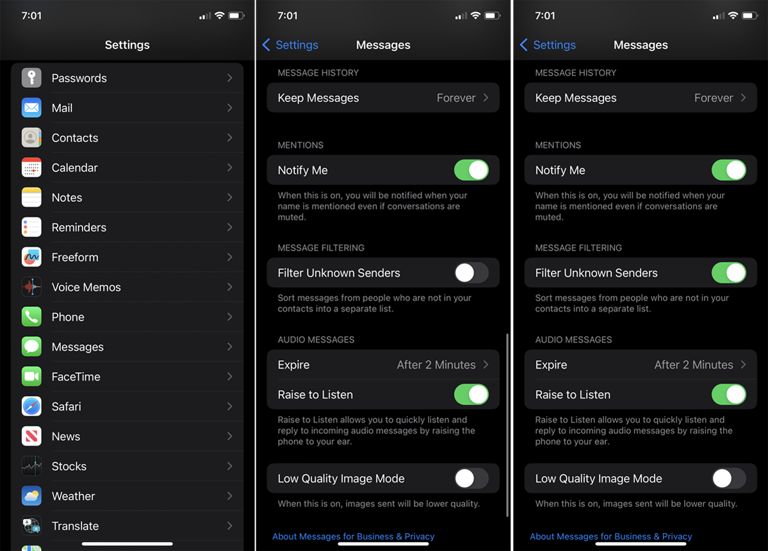768x551 pixels.
Task: Tap the Mail envelope icon
Action: click(x=31, y=108)
